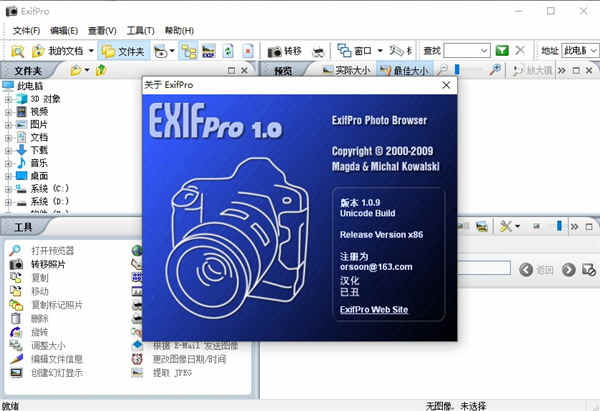The height and width of the screenshot is (411, 600).
Task: Click the 复制 tool icon
Action: [x=16, y=277]
